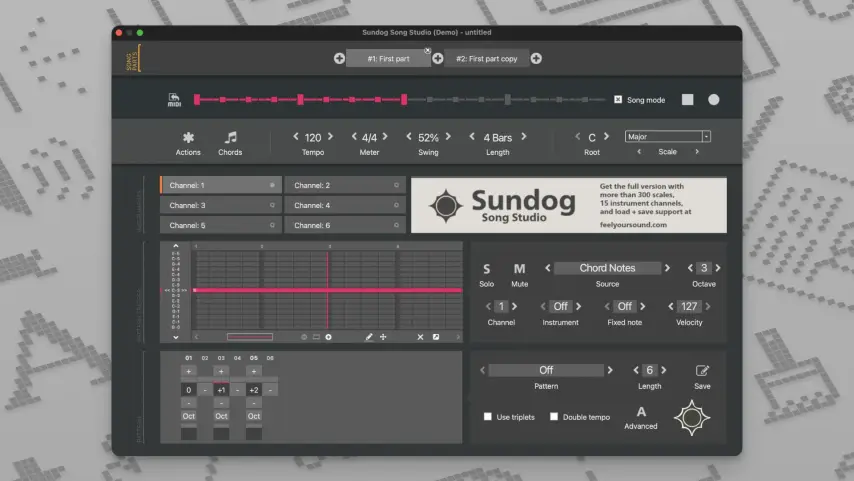Enable Double tempo checkbox
854x481 pixels.
coord(554,417)
